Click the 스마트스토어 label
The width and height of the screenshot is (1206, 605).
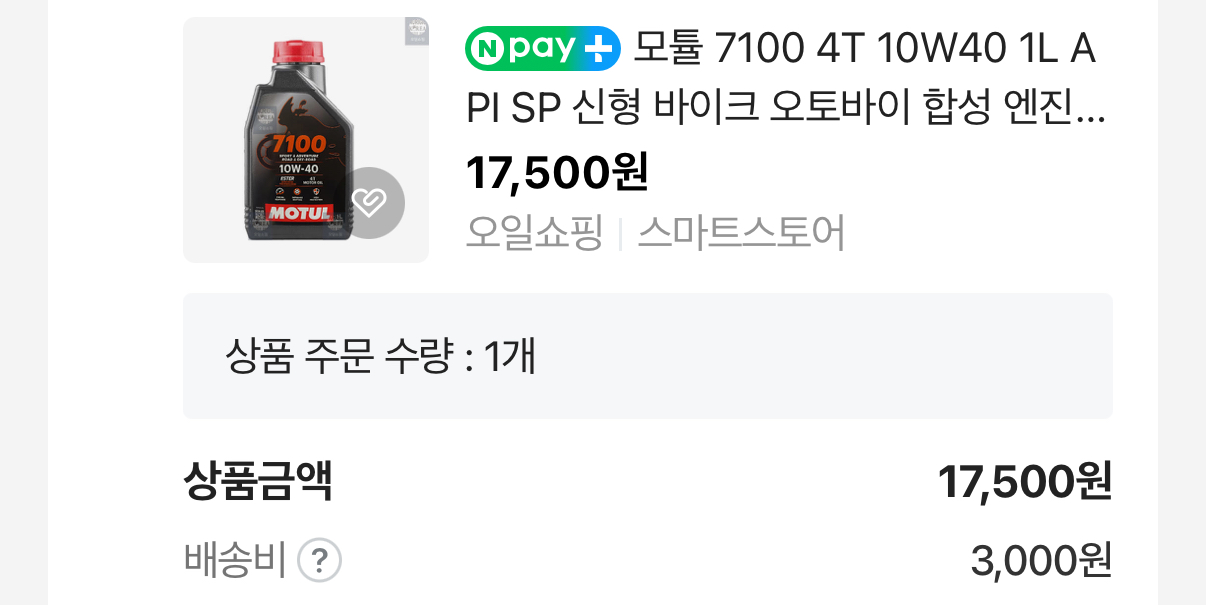click(x=741, y=233)
